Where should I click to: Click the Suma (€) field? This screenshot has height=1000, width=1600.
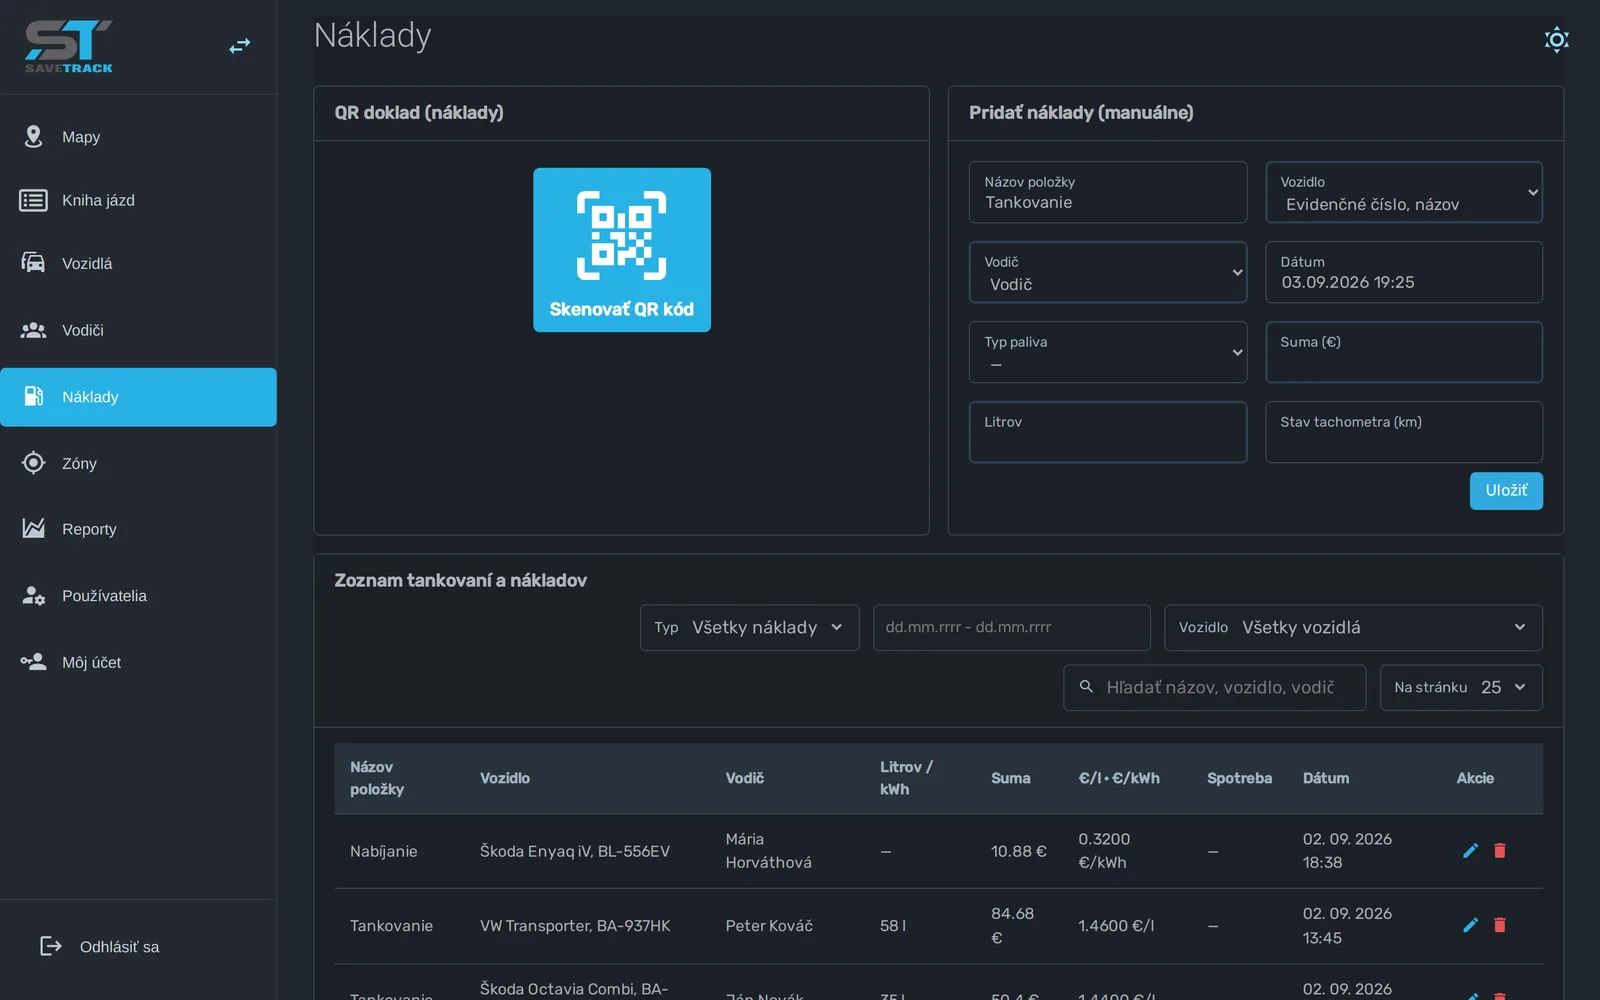[x=1404, y=352]
